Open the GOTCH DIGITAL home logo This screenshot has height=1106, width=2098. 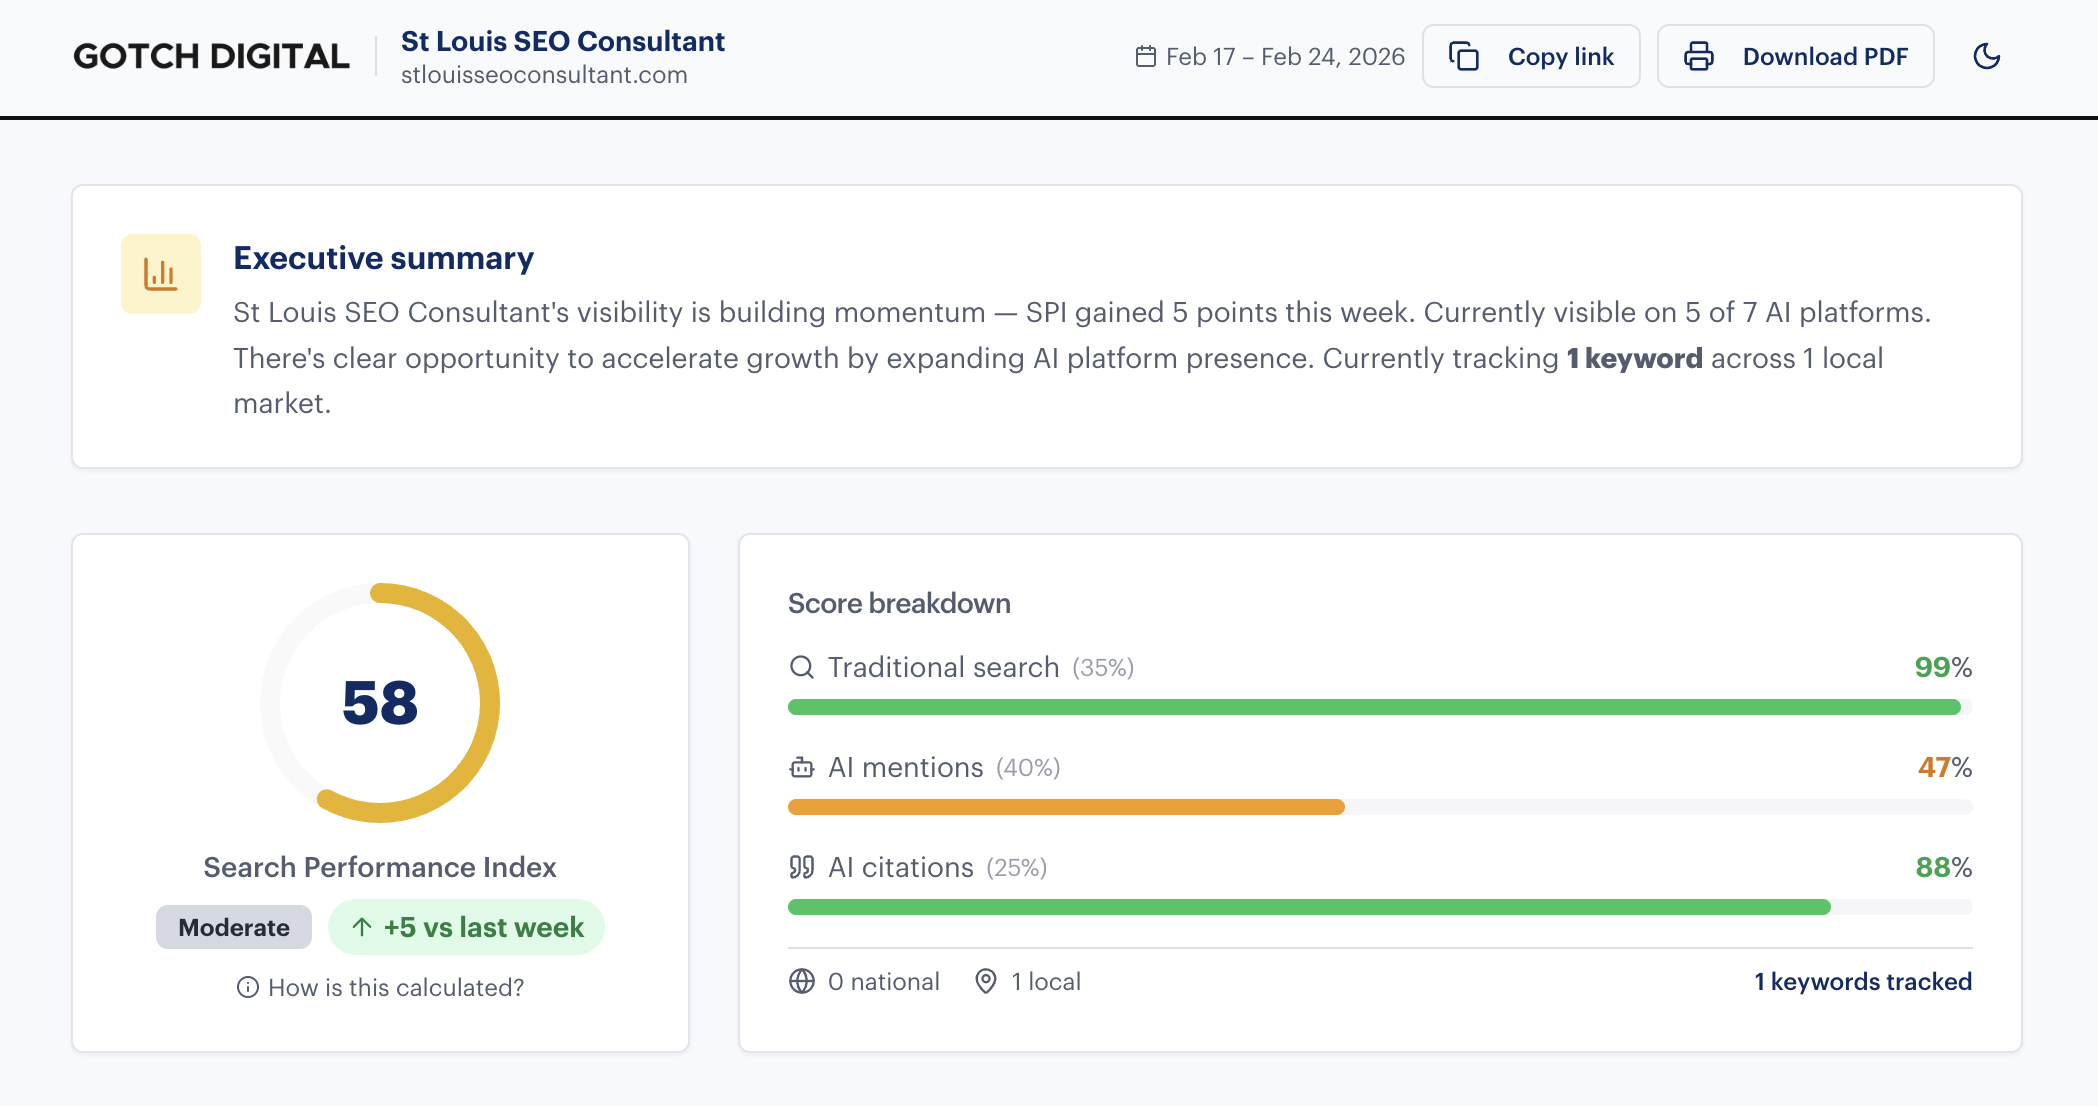(211, 56)
